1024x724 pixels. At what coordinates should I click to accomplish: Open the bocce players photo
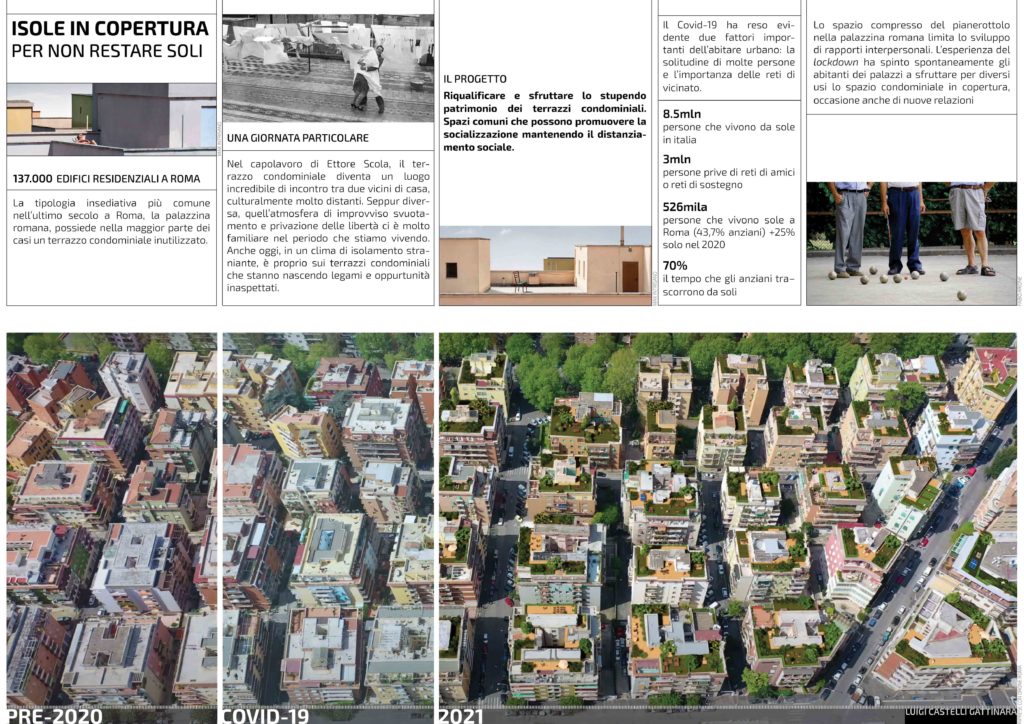pos(910,243)
